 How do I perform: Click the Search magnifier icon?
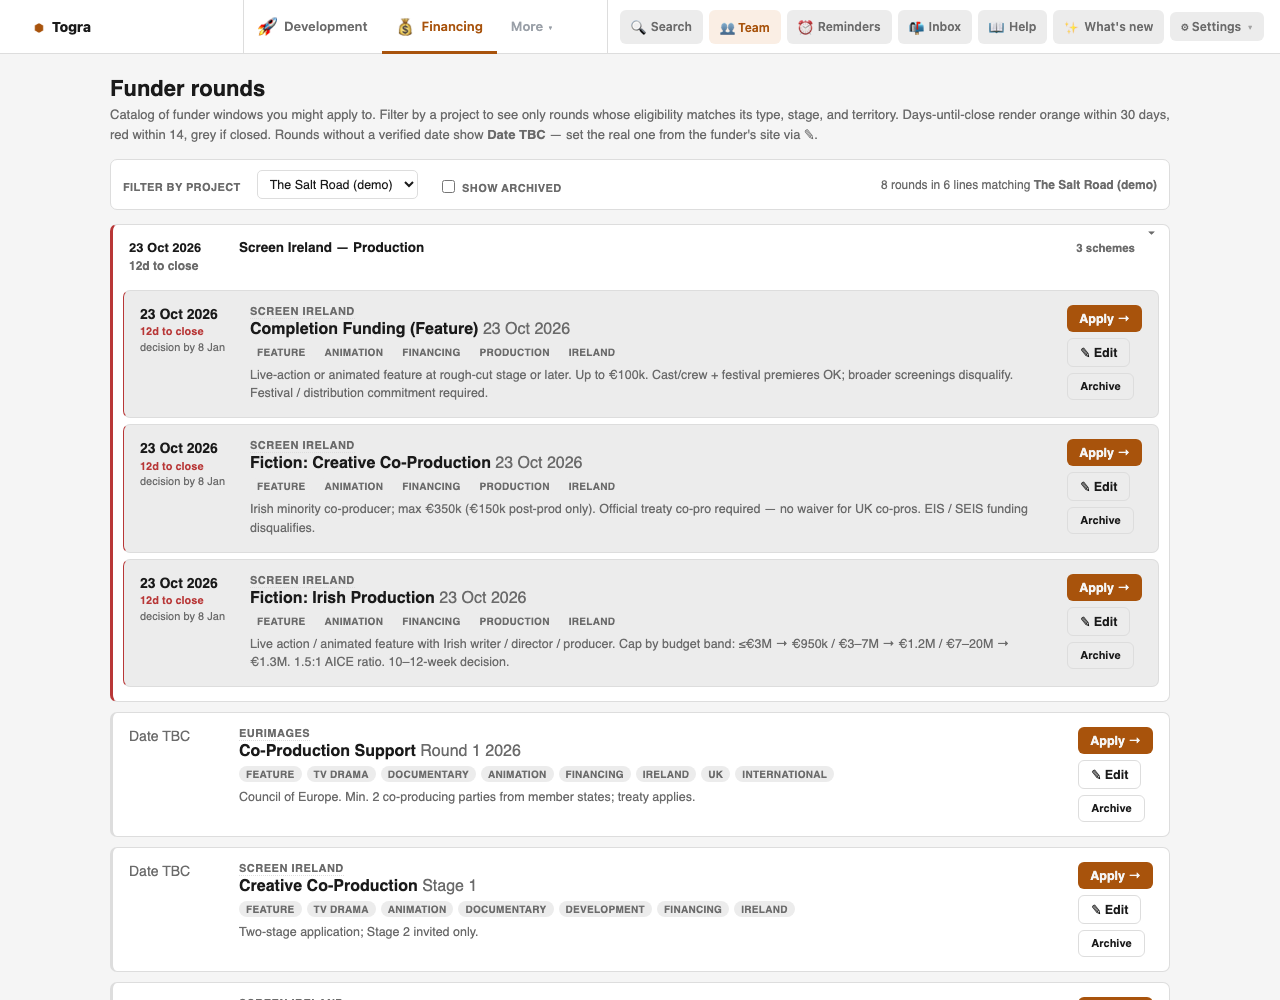tap(638, 27)
